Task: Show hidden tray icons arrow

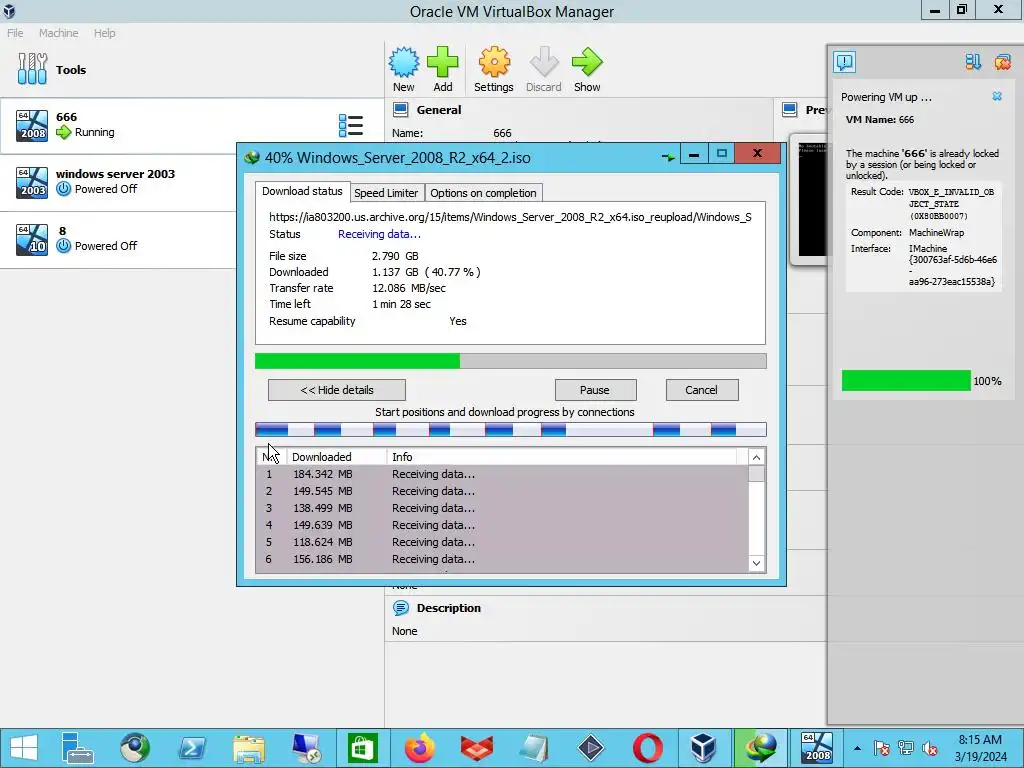Action: pyautogui.click(x=857, y=748)
